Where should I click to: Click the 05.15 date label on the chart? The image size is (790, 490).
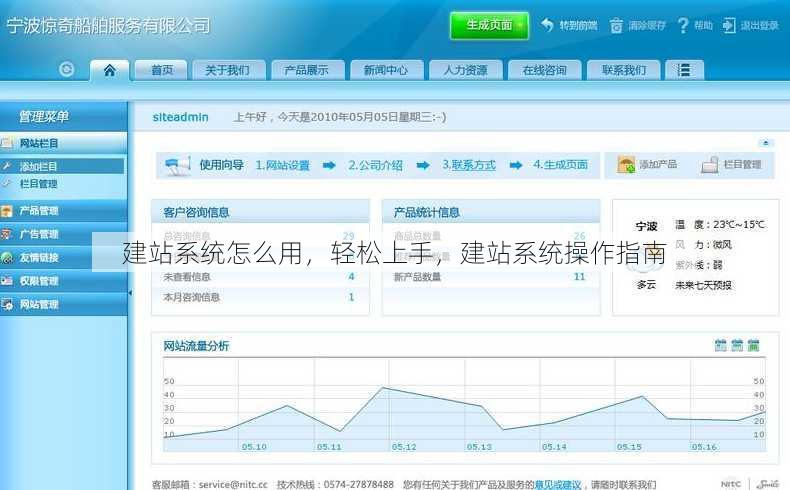[629, 447]
